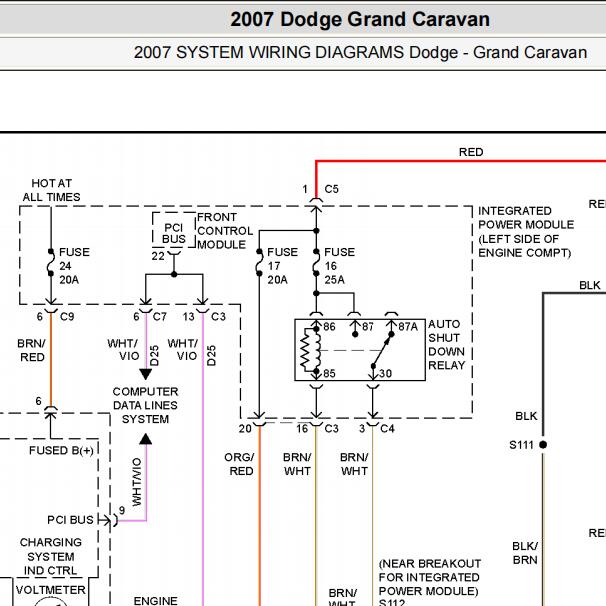This screenshot has height=606, width=606.
Task: Click the 'C7' connector label
Action: (159, 317)
